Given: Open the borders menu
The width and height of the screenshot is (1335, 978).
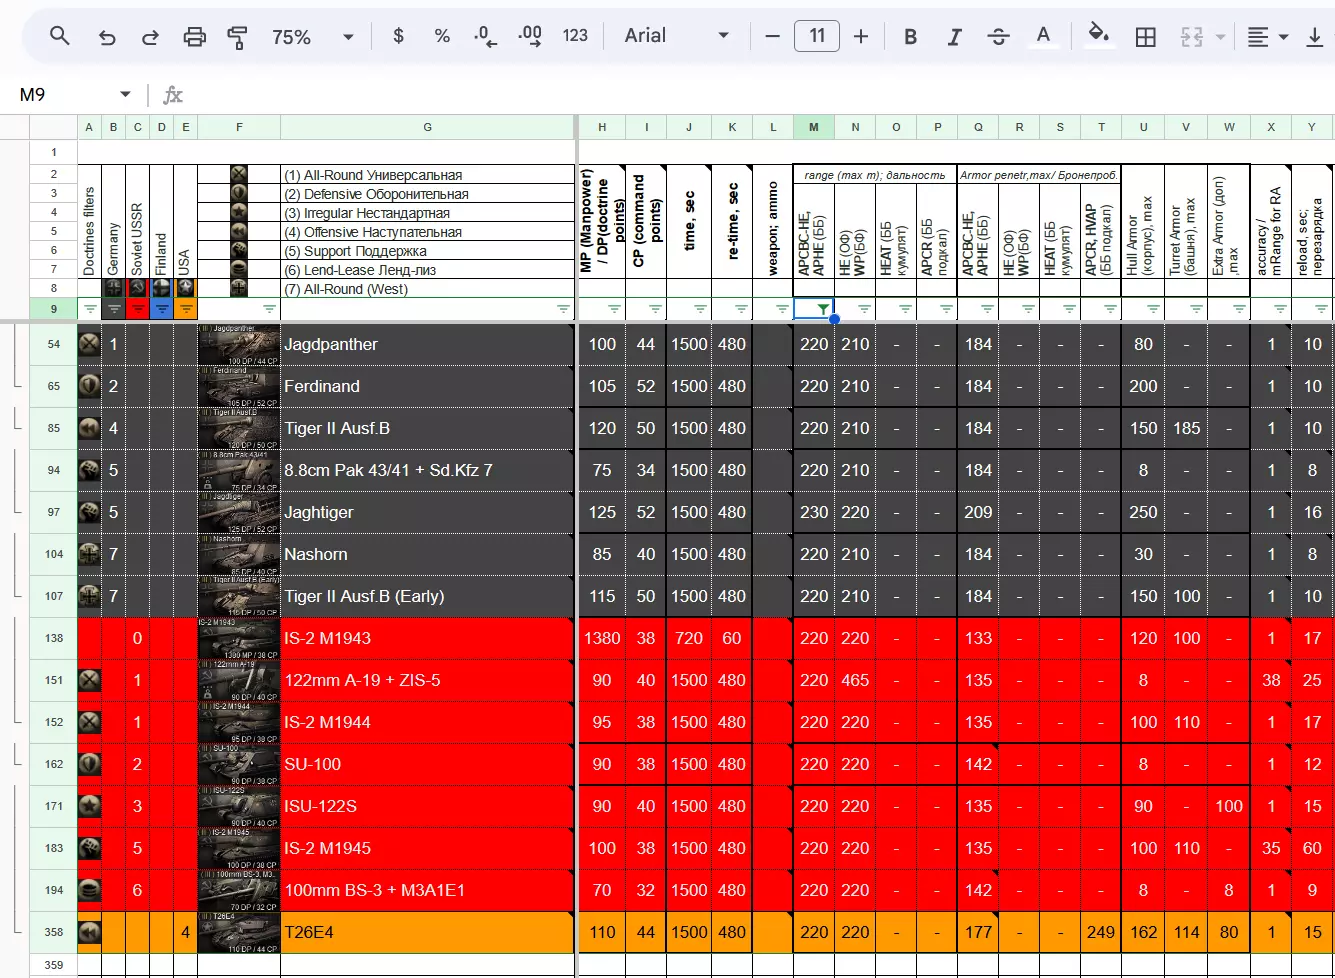Looking at the screenshot, I should click(1146, 37).
